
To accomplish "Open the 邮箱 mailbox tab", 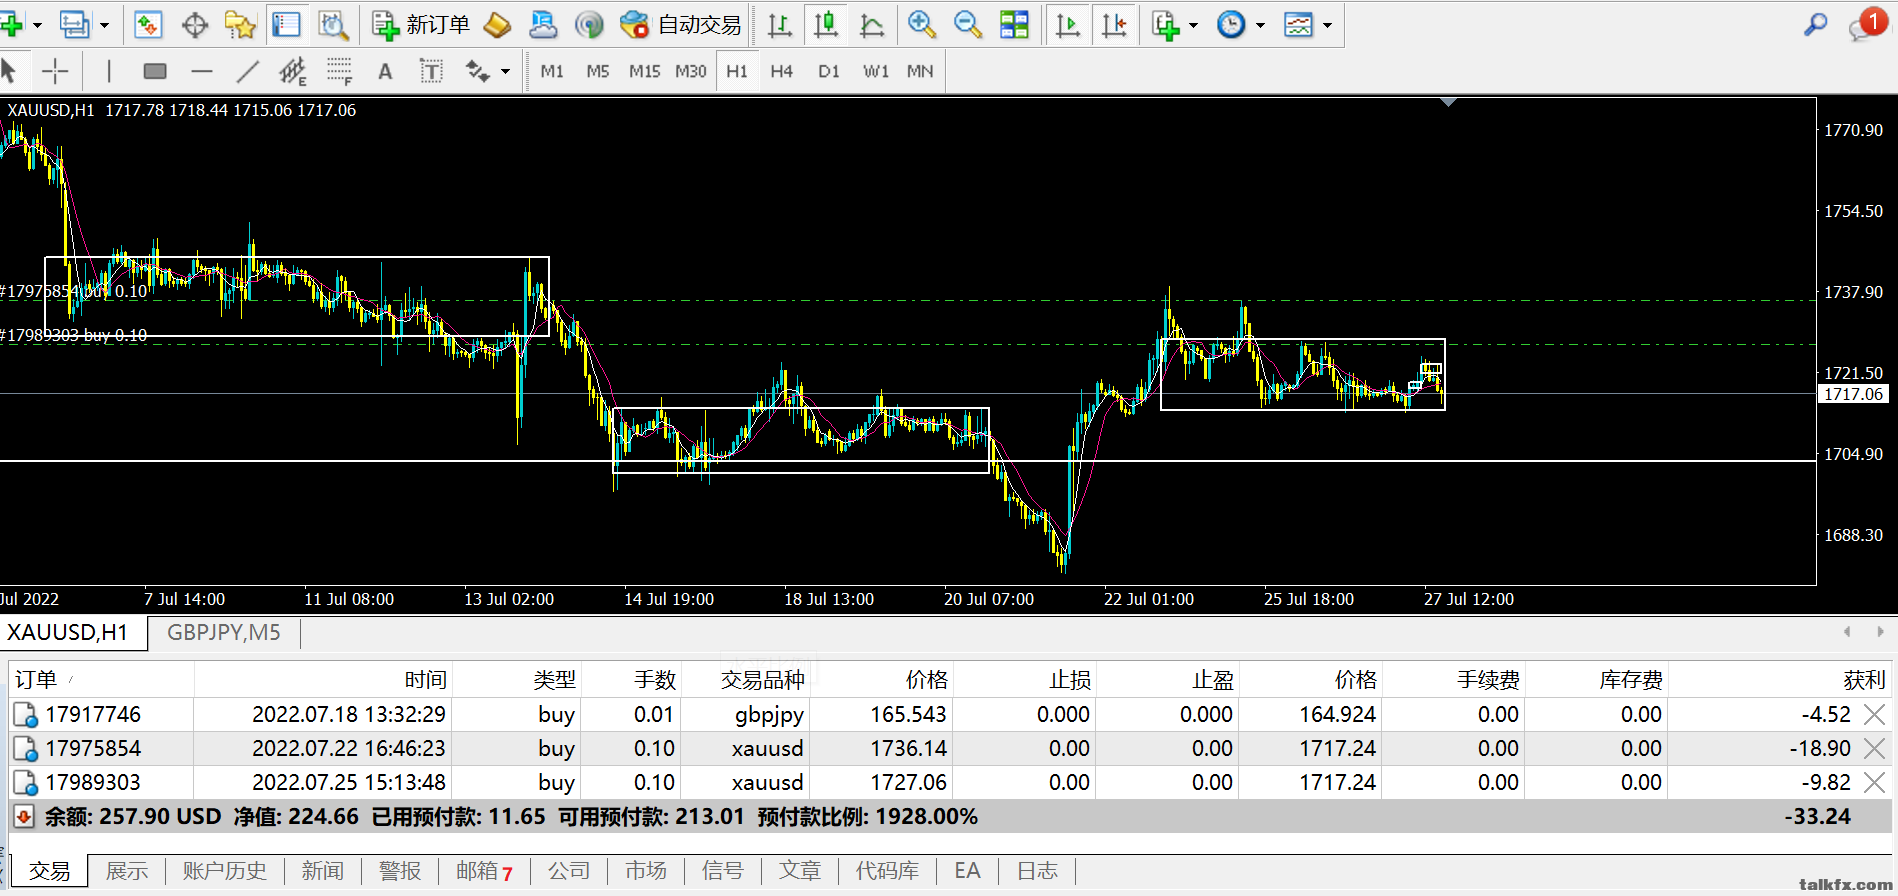I will tap(484, 871).
